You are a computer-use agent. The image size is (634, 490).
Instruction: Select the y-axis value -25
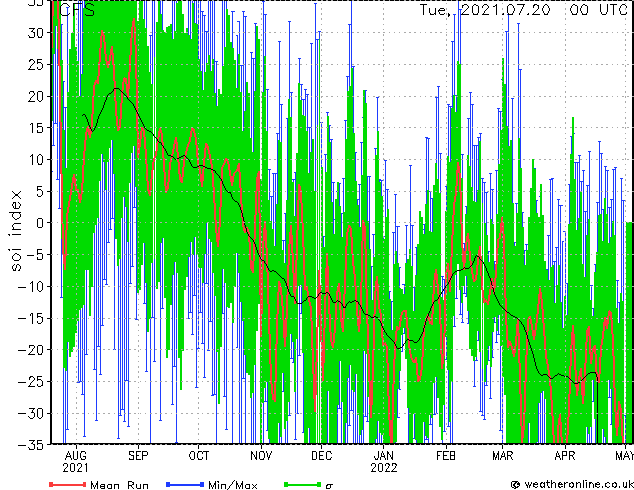(31, 382)
